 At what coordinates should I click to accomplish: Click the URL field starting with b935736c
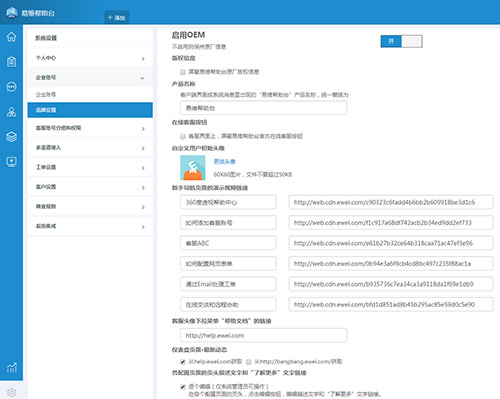(391, 284)
